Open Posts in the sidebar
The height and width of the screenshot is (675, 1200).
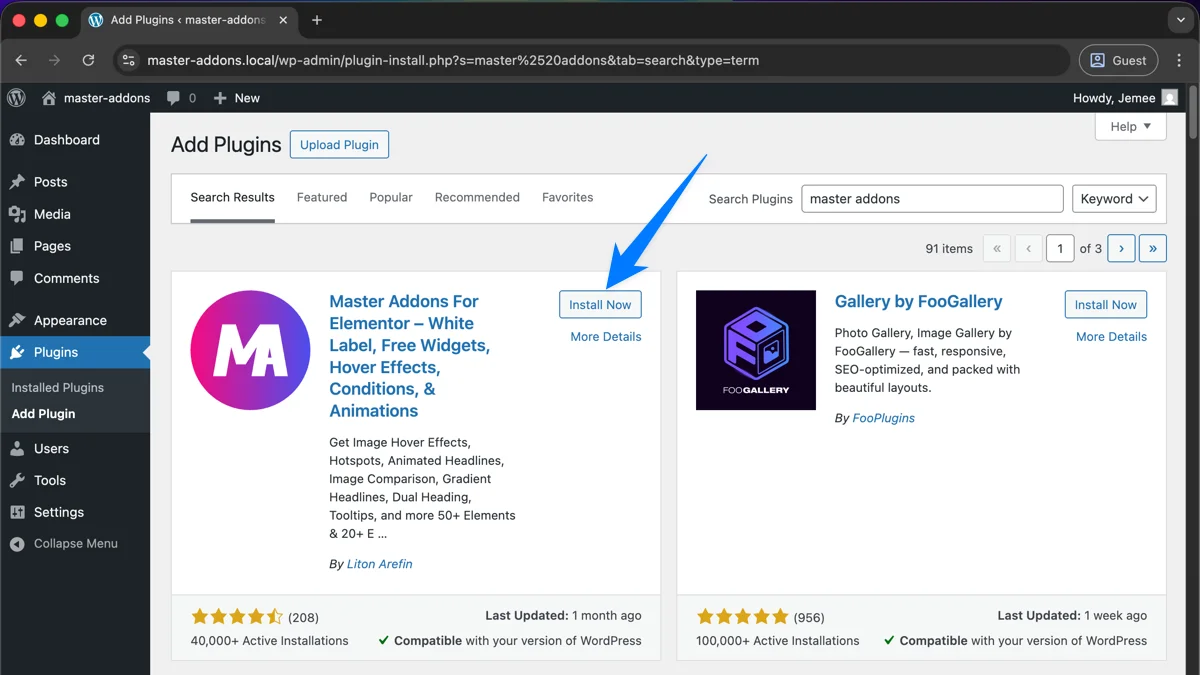click(x=75, y=182)
